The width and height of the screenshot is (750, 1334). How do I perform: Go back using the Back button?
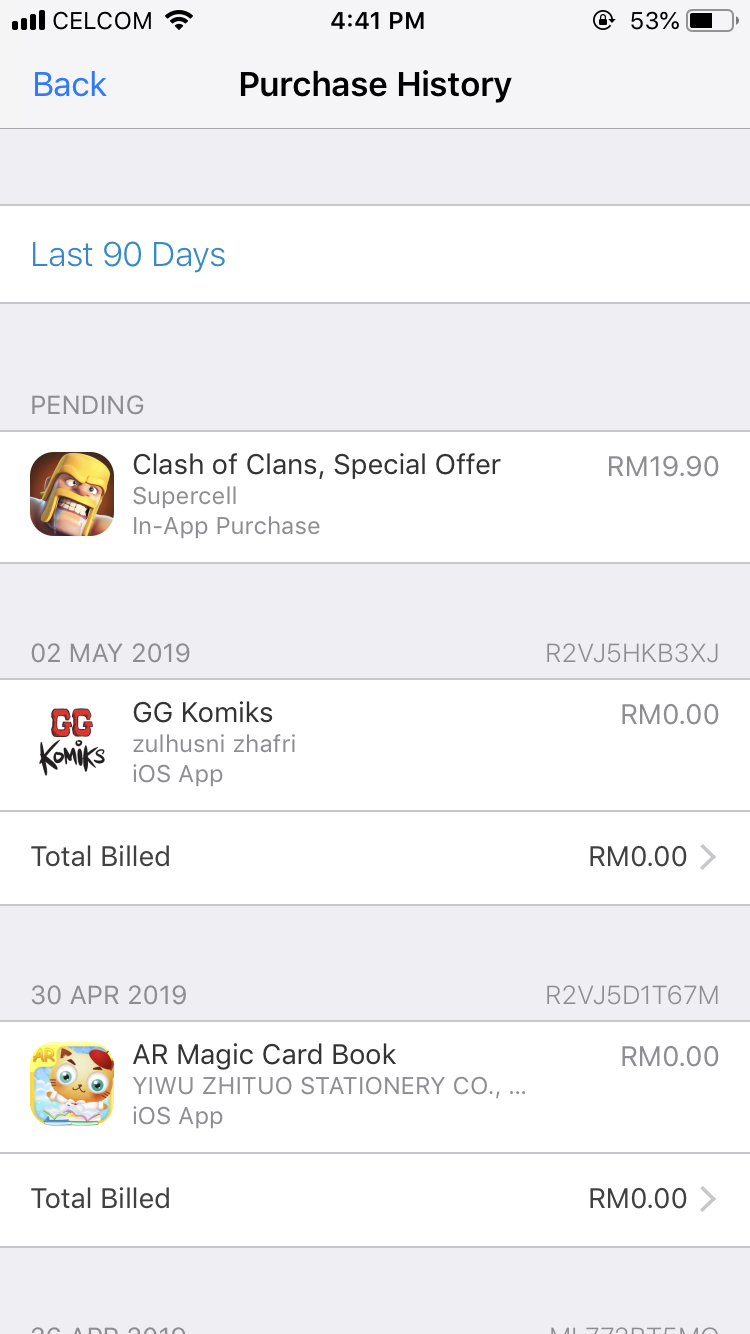click(70, 85)
